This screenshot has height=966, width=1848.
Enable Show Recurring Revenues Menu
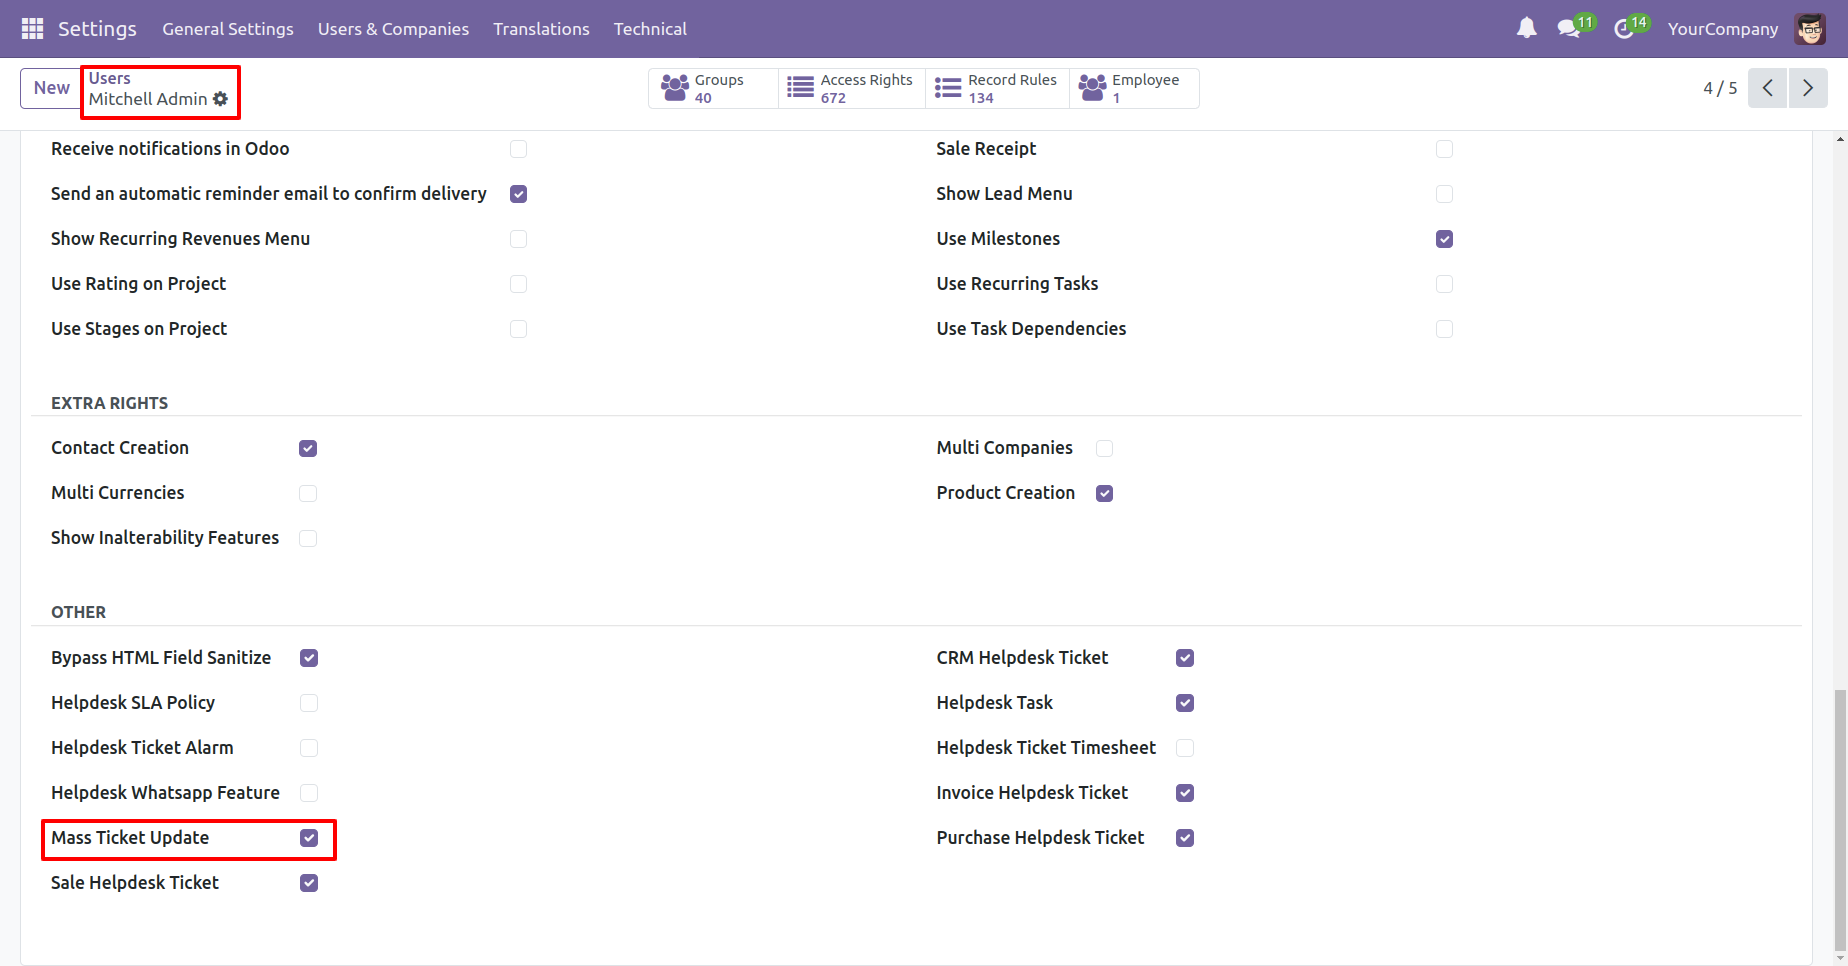pos(518,239)
